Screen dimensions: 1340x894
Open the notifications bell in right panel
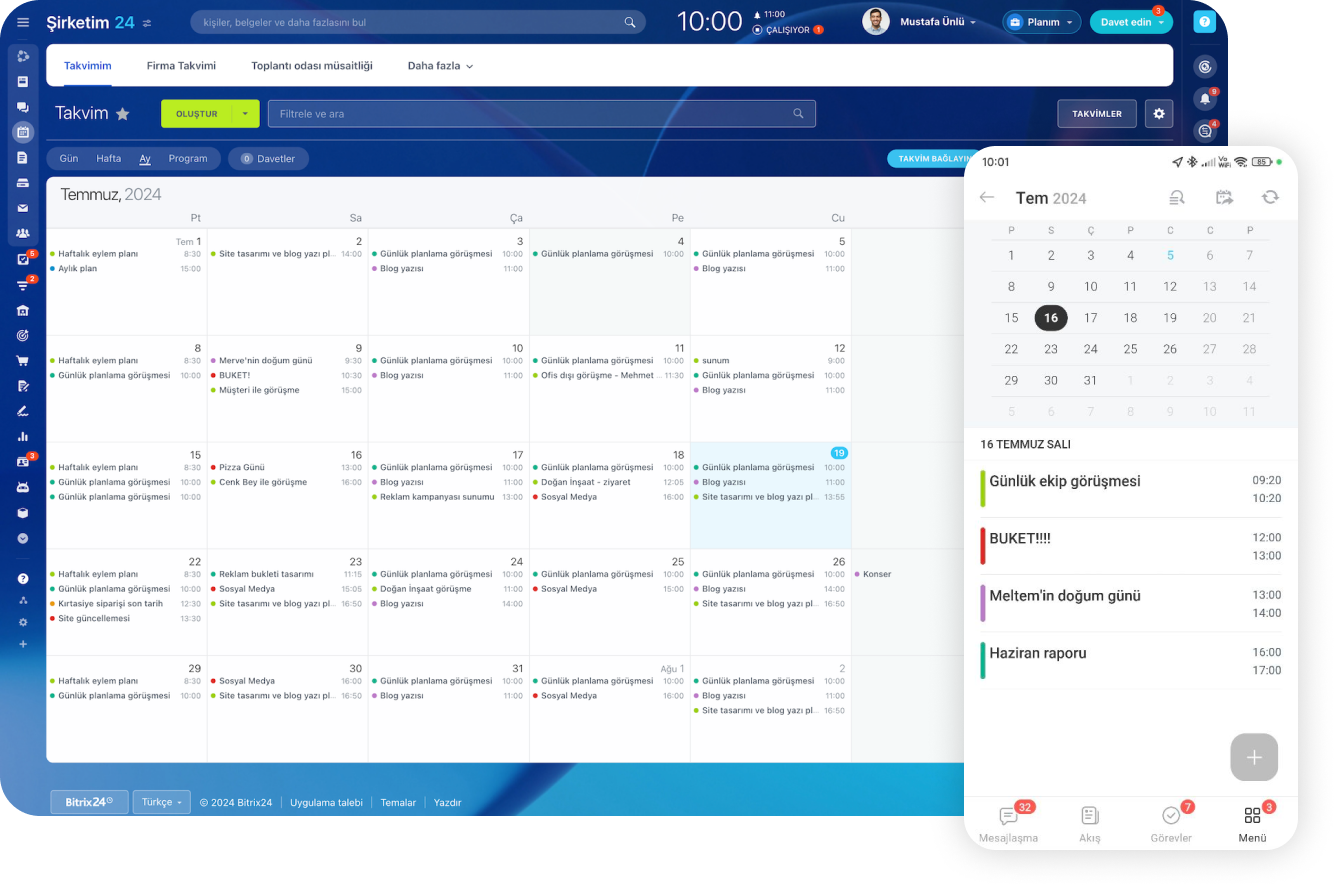(x=1205, y=99)
